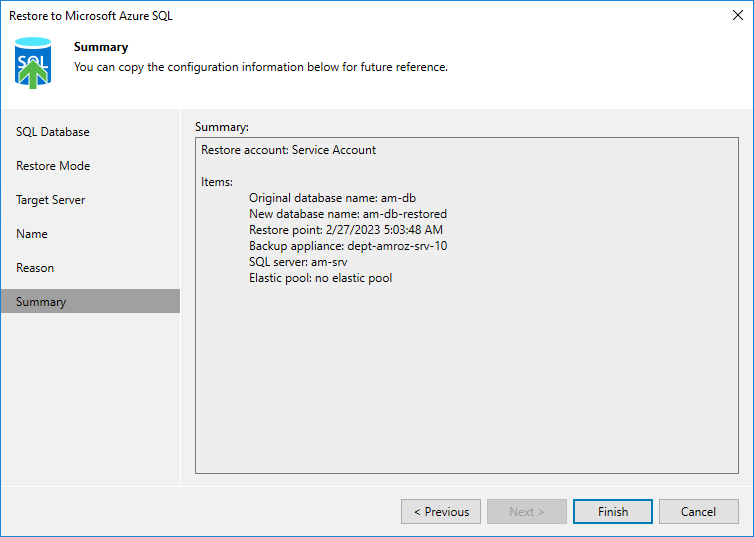Screen dimensions: 754x537
Task: Switch to the Target Server step
Action: 51,200
